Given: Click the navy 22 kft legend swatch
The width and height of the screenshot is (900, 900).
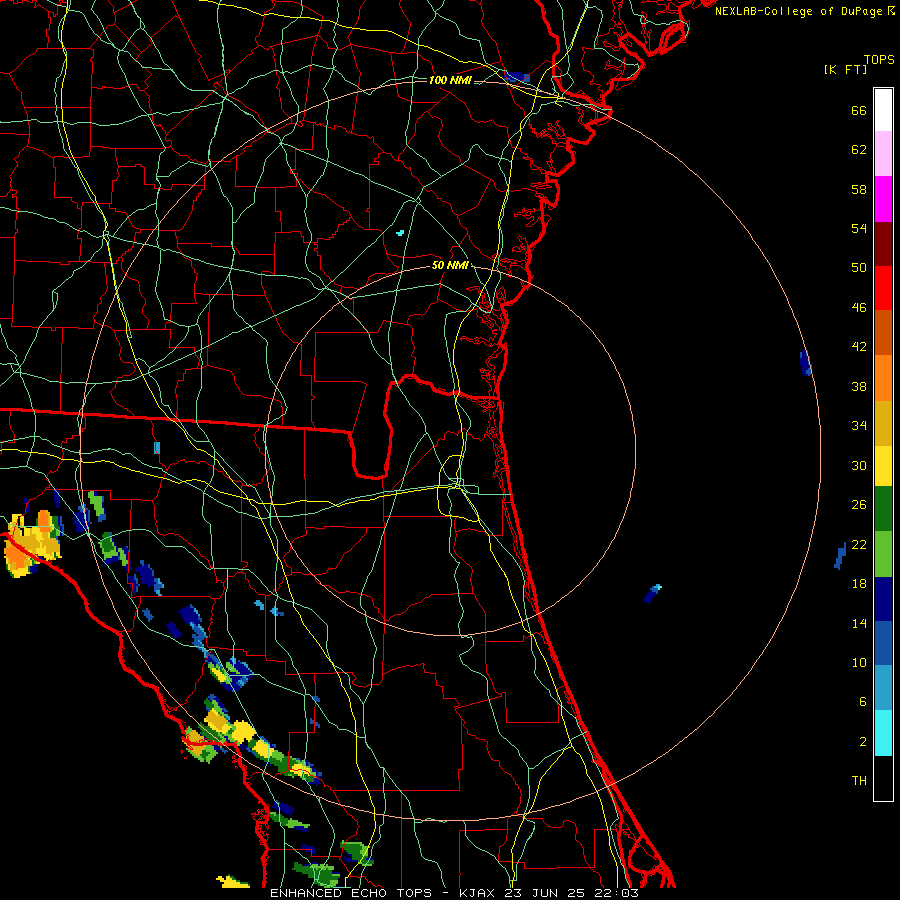Looking at the screenshot, I should pos(883,599).
